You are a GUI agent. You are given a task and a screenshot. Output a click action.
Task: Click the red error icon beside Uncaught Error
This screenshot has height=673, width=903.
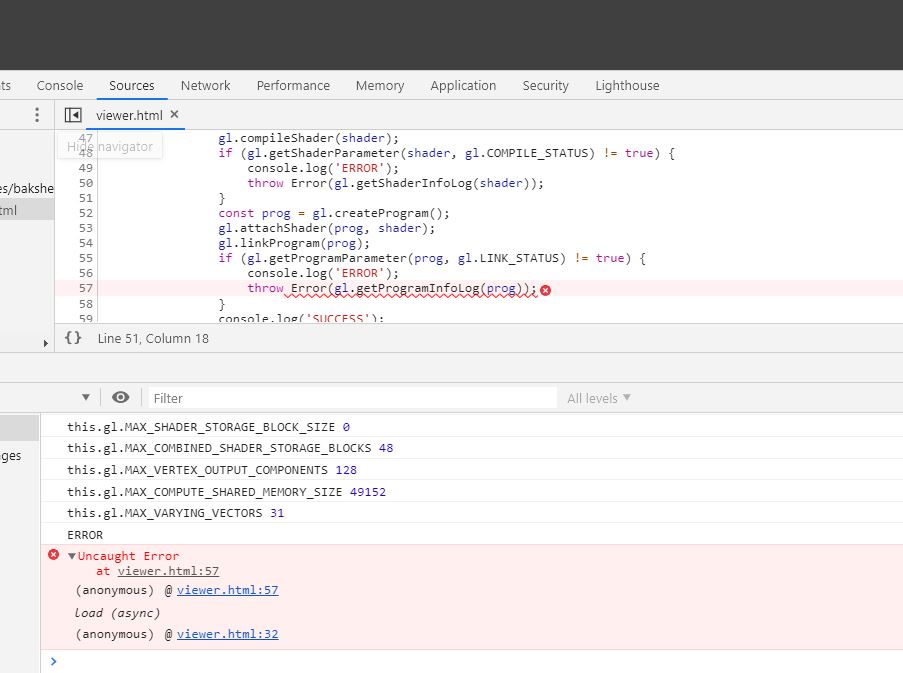tap(54, 555)
